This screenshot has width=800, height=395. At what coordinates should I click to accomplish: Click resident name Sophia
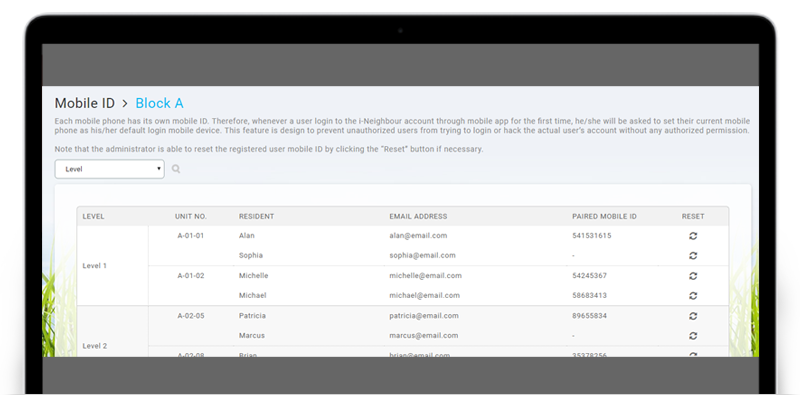click(x=251, y=255)
